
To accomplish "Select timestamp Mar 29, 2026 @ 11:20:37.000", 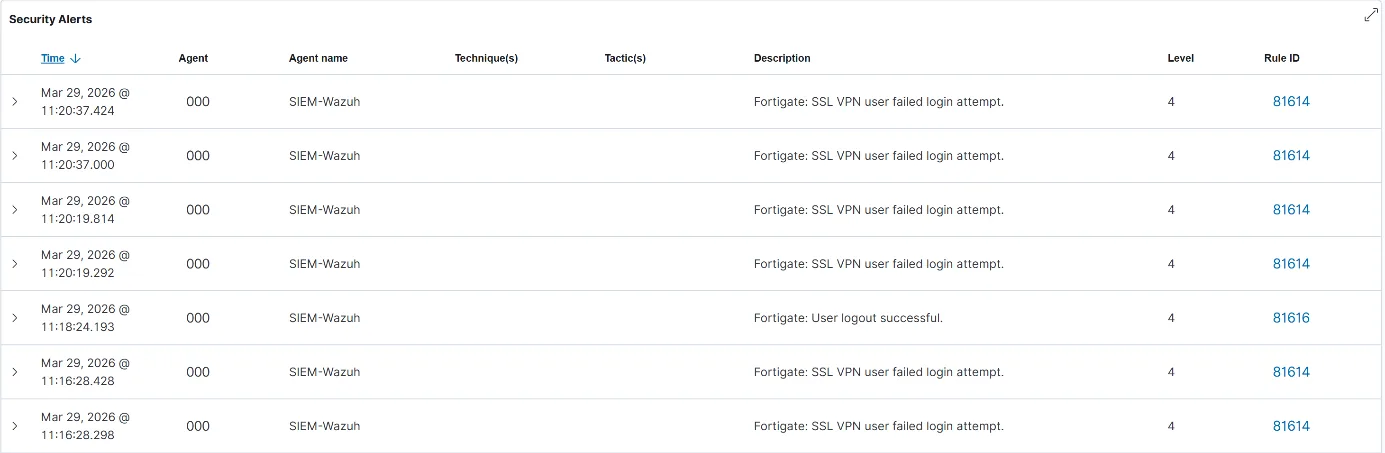I will [x=85, y=155].
